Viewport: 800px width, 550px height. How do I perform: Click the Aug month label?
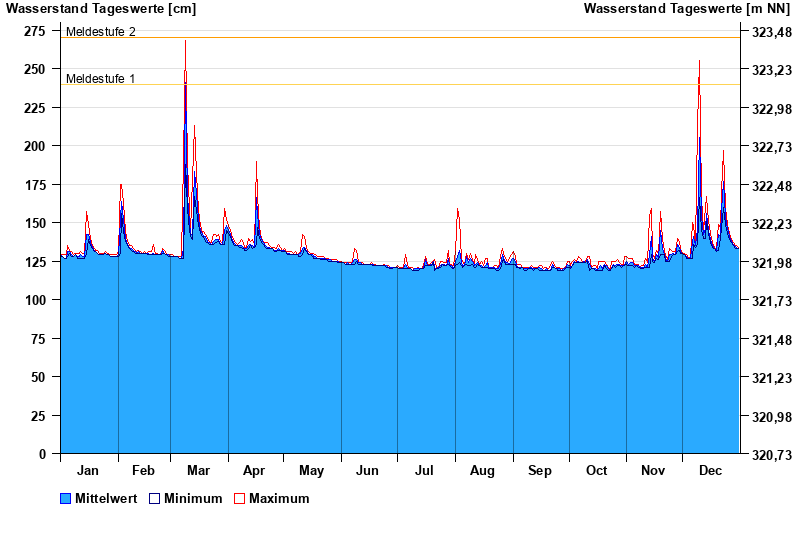point(482,471)
